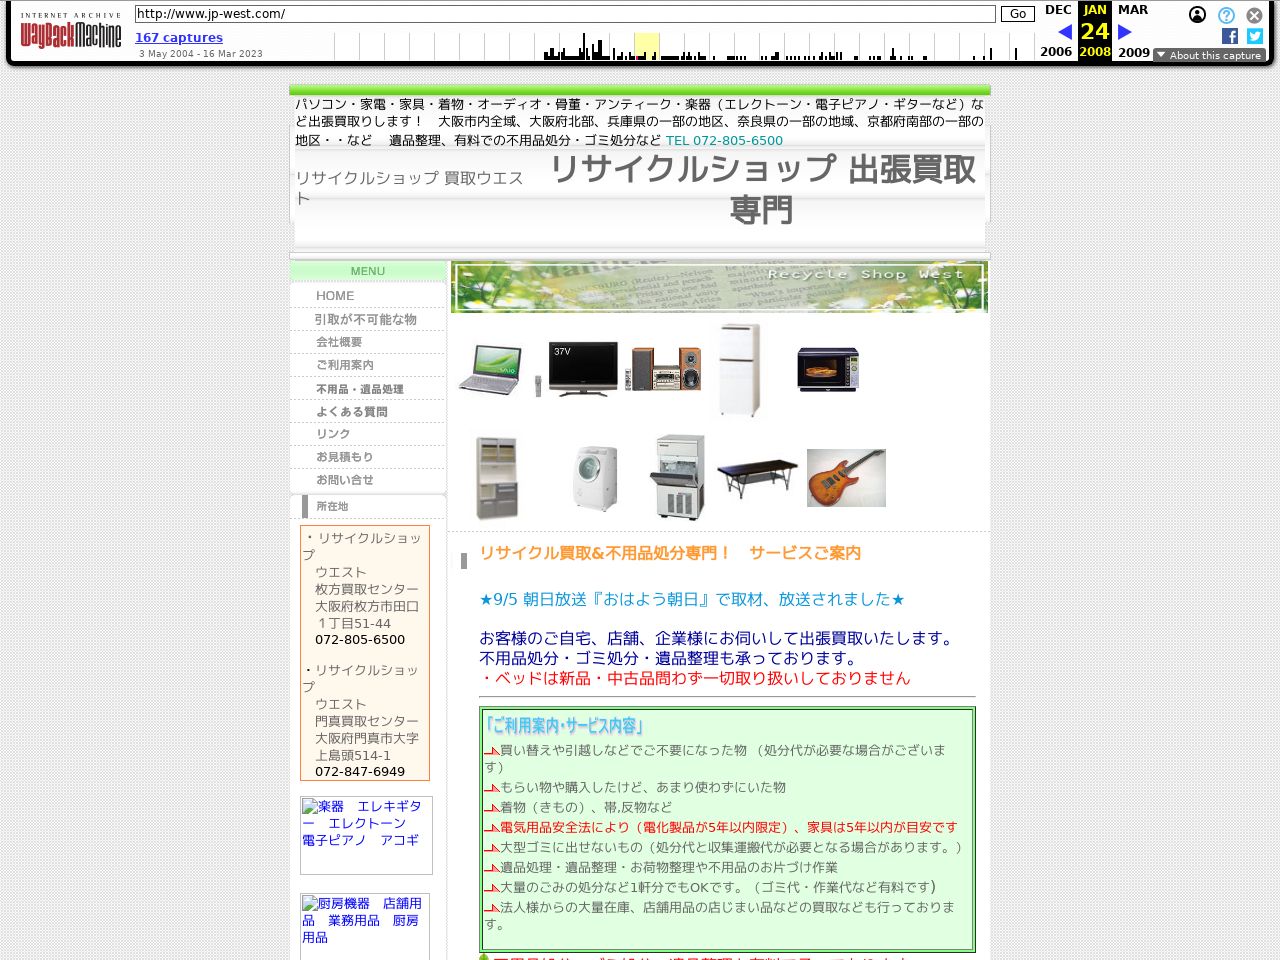Click the user profile icon in the toolbar
The height and width of the screenshot is (960, 1280).
(1197, 15)
